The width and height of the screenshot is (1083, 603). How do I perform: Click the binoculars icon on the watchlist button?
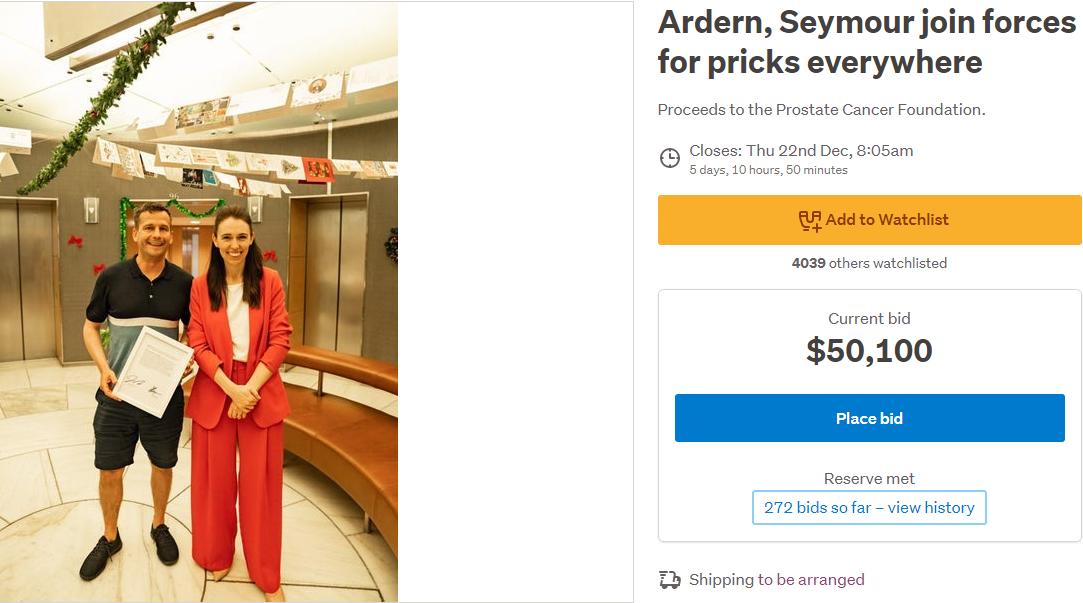(809, 220)
